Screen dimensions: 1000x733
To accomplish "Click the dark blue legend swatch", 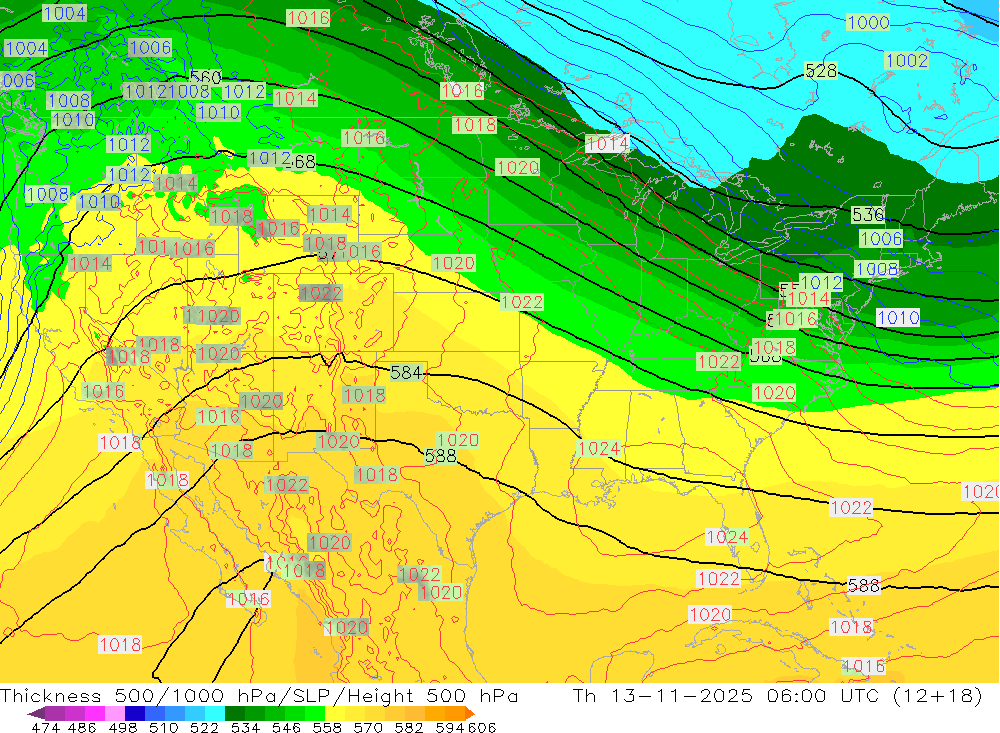I will pyautogui.click(x=135, y=713).
